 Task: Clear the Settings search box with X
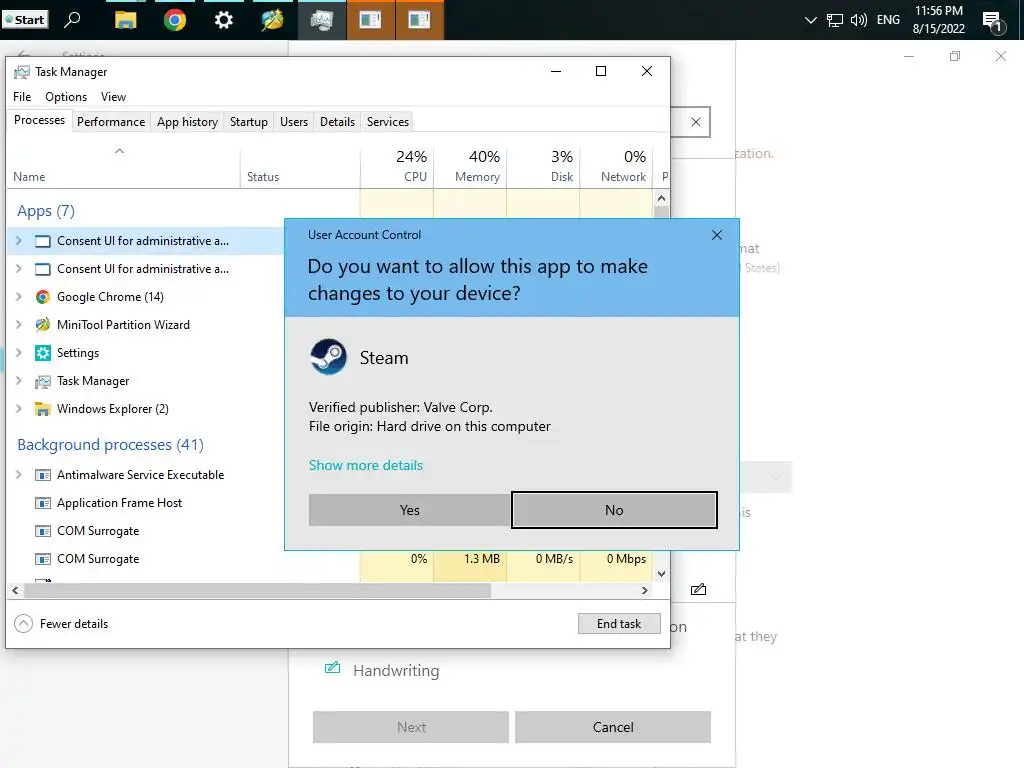(696, 122)
